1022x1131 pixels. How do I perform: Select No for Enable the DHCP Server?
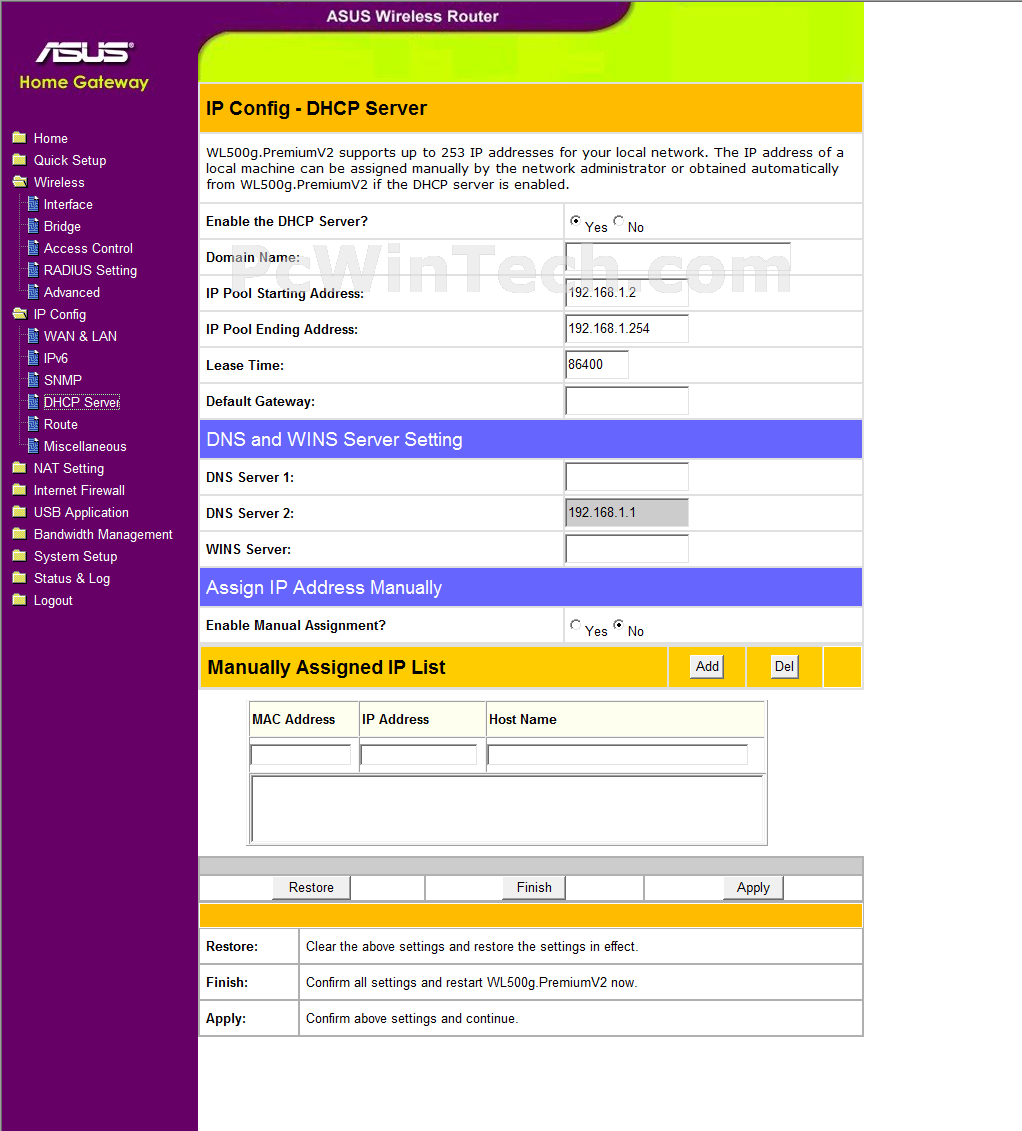618,221
